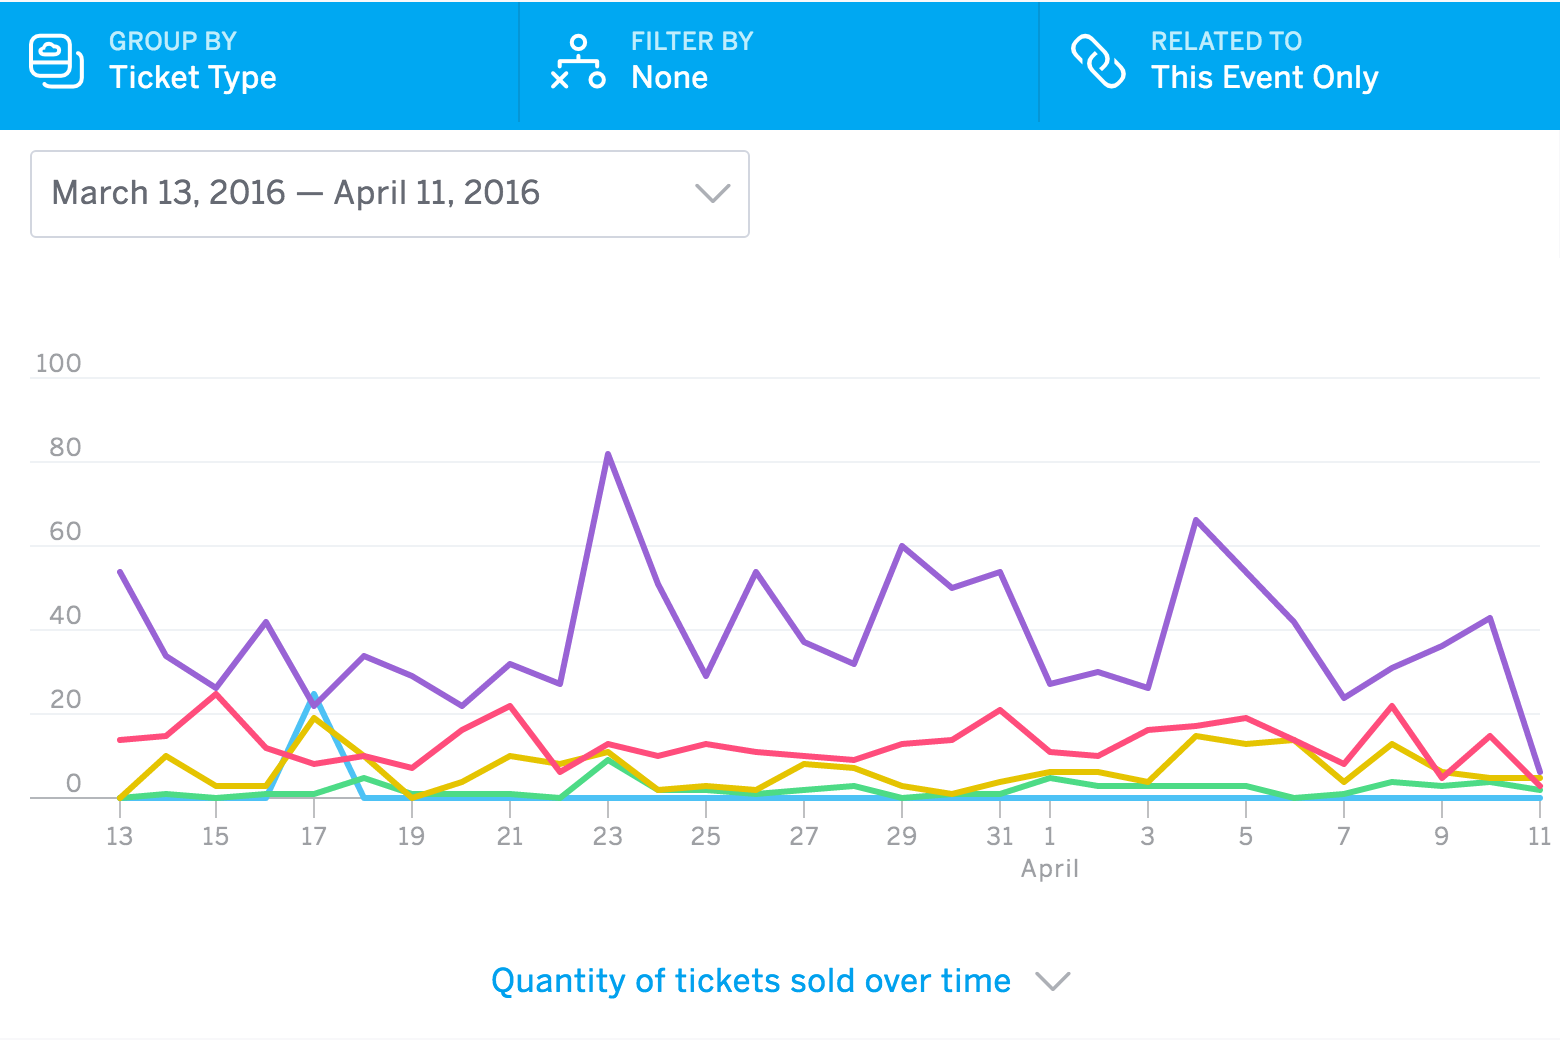
Task: Click the 31 date label on the x-axis
Action: (1000, 837)
